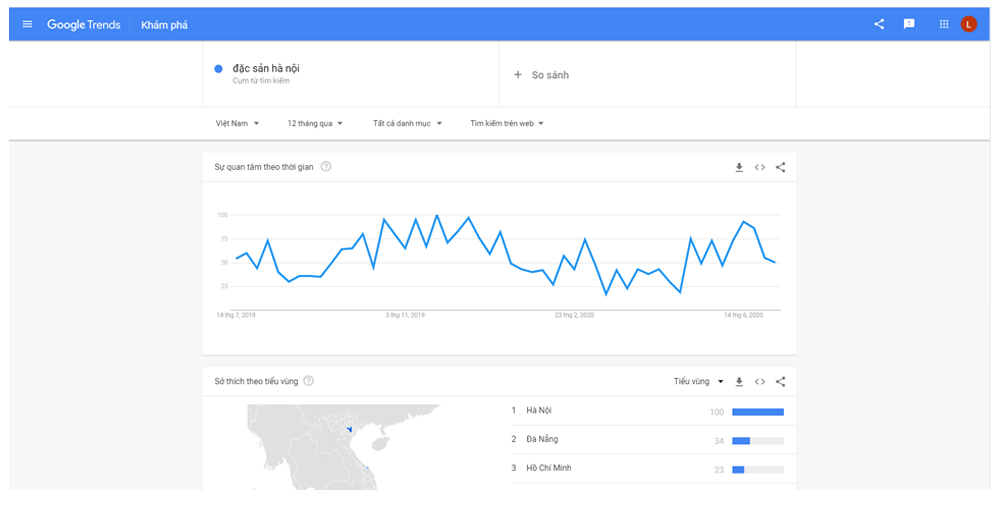Show help for Sự quan tâm theo thời gian

[326, 166]
